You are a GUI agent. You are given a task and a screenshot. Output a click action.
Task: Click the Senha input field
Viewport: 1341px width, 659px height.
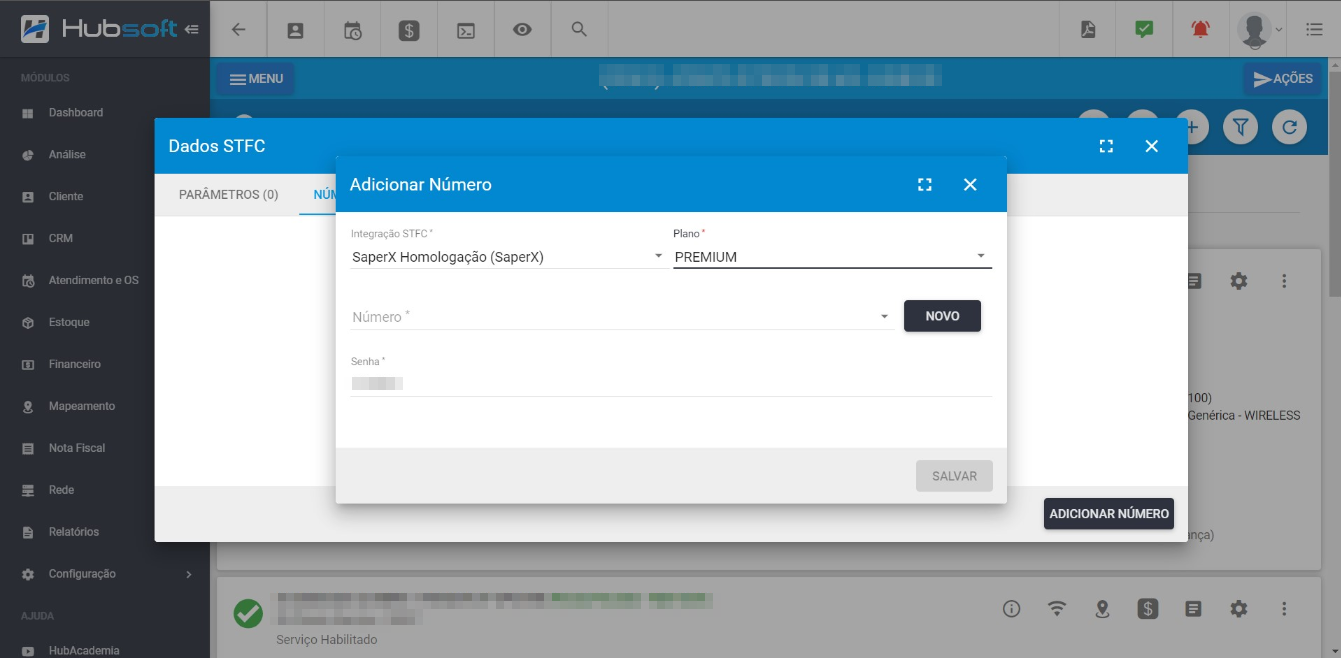tap(670, 383)
